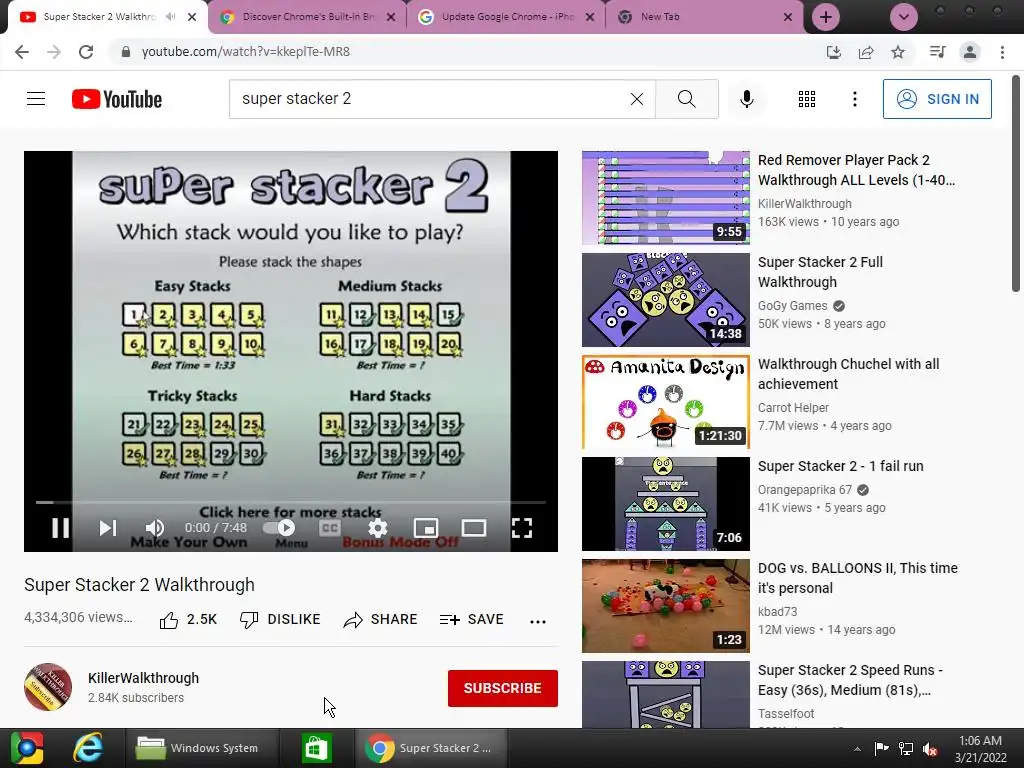Open video player settings gear
The image size is (1024, 768).
(377, 528)
